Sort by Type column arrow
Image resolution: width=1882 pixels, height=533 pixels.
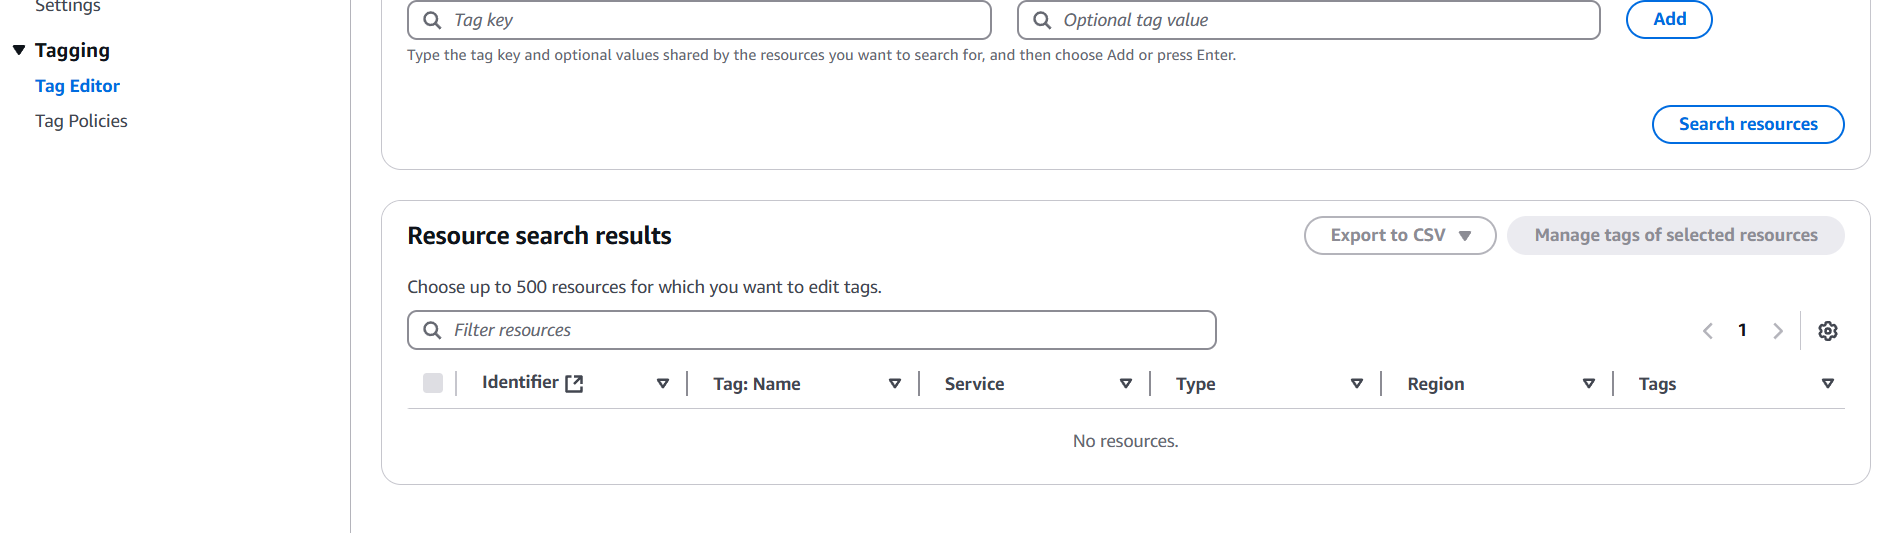(x=1357, y=384)
